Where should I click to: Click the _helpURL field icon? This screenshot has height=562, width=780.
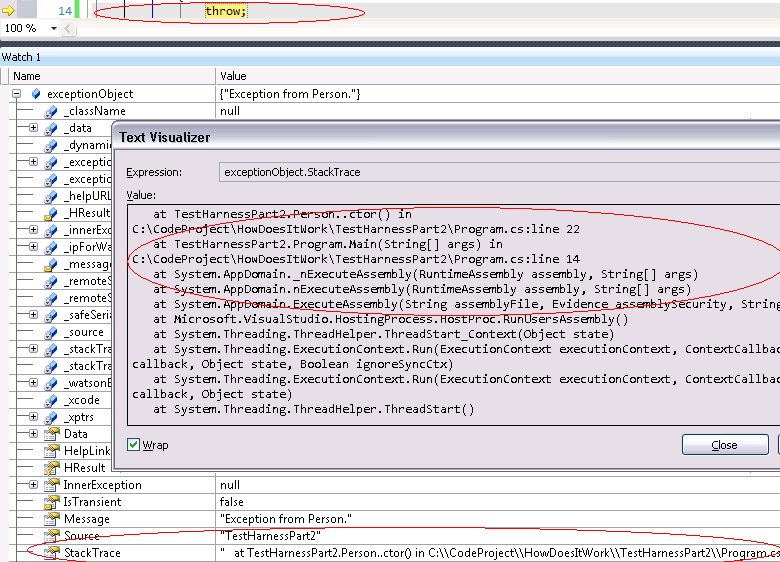[51, 196]
